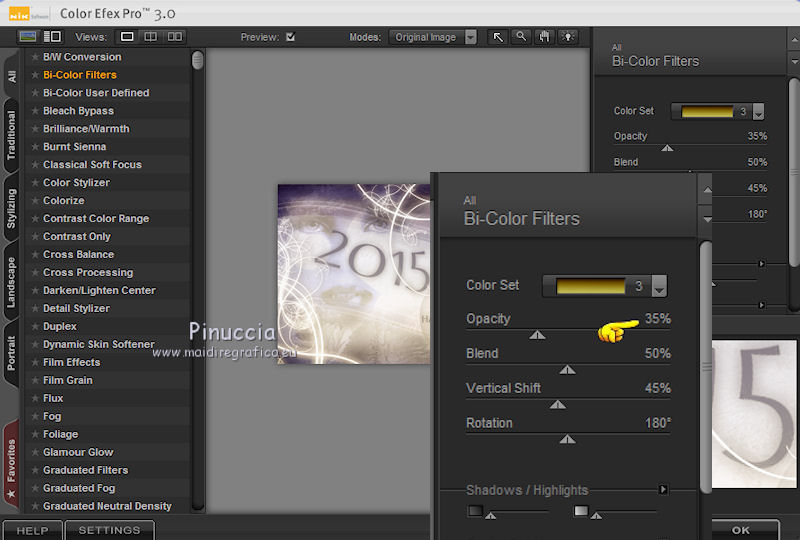Screen dimensions: 800x540
Task: Click the star next to Graduated Neutral Density
Action: click(35, 506)
